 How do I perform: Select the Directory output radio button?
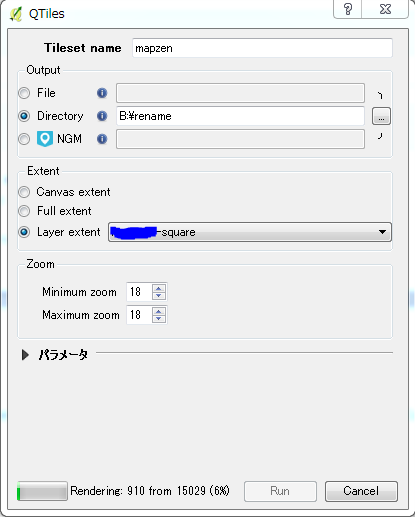(24, 116)
